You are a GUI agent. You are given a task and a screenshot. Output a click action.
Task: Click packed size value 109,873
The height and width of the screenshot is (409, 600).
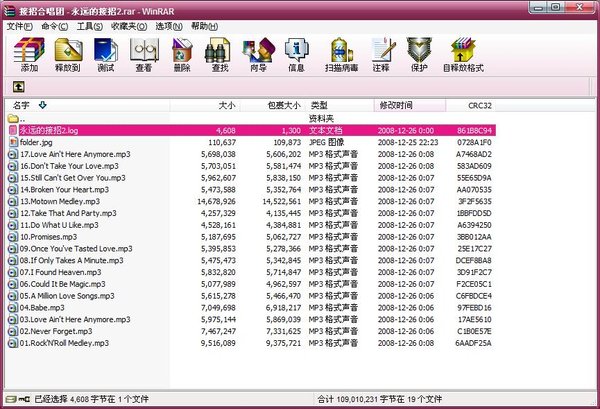point(287,142)
